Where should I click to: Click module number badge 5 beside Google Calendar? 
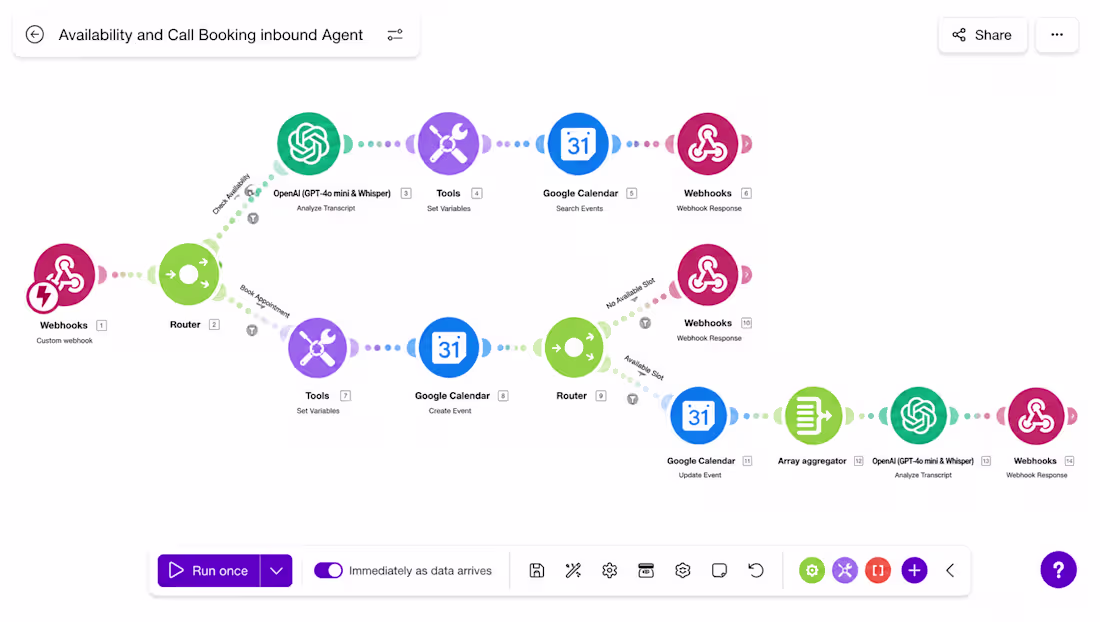[x=631, y=194]
